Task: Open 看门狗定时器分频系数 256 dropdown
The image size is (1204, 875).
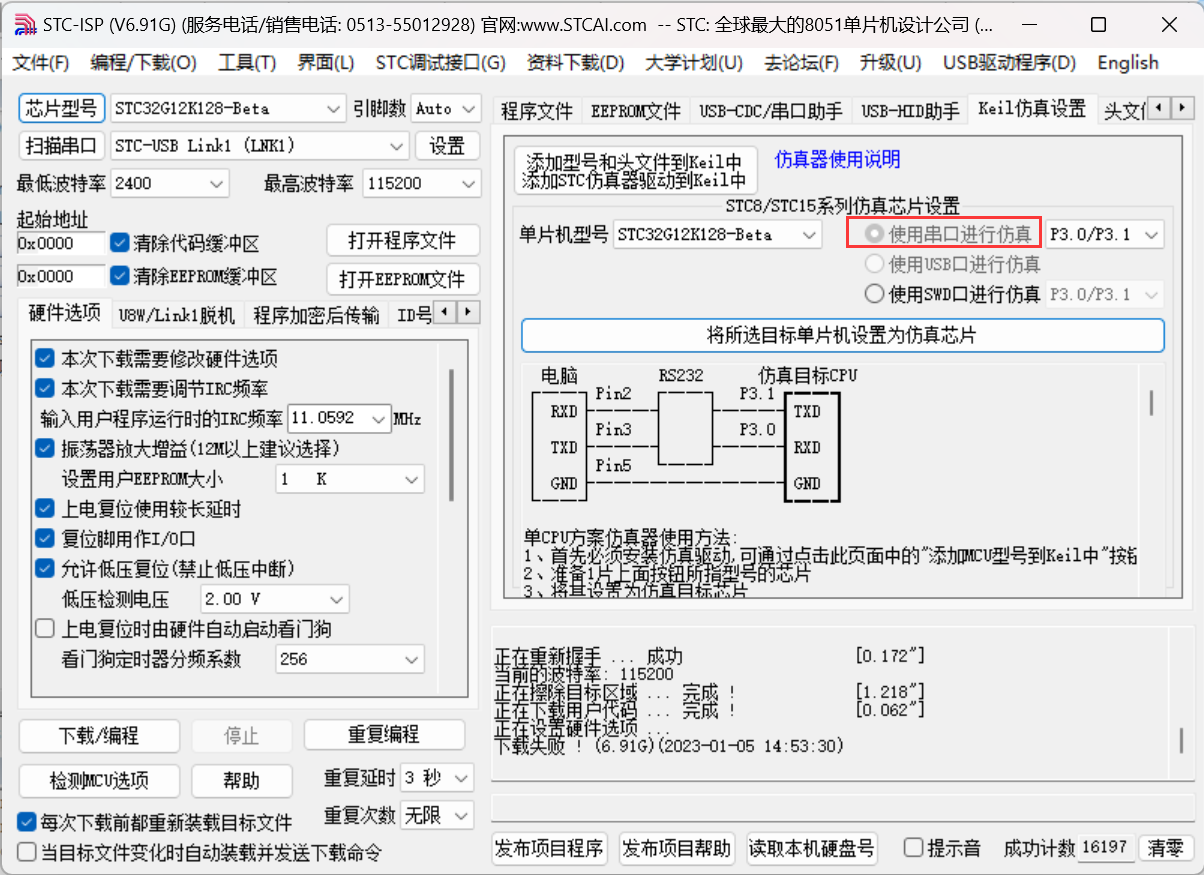Action: click(x=349, y=659)
